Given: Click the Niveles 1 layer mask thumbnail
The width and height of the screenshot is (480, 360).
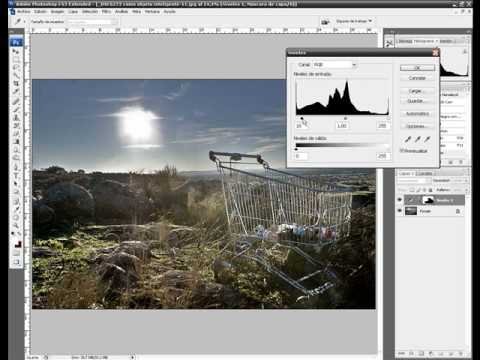Looking at the screenshot, I should tap(428, 200).
